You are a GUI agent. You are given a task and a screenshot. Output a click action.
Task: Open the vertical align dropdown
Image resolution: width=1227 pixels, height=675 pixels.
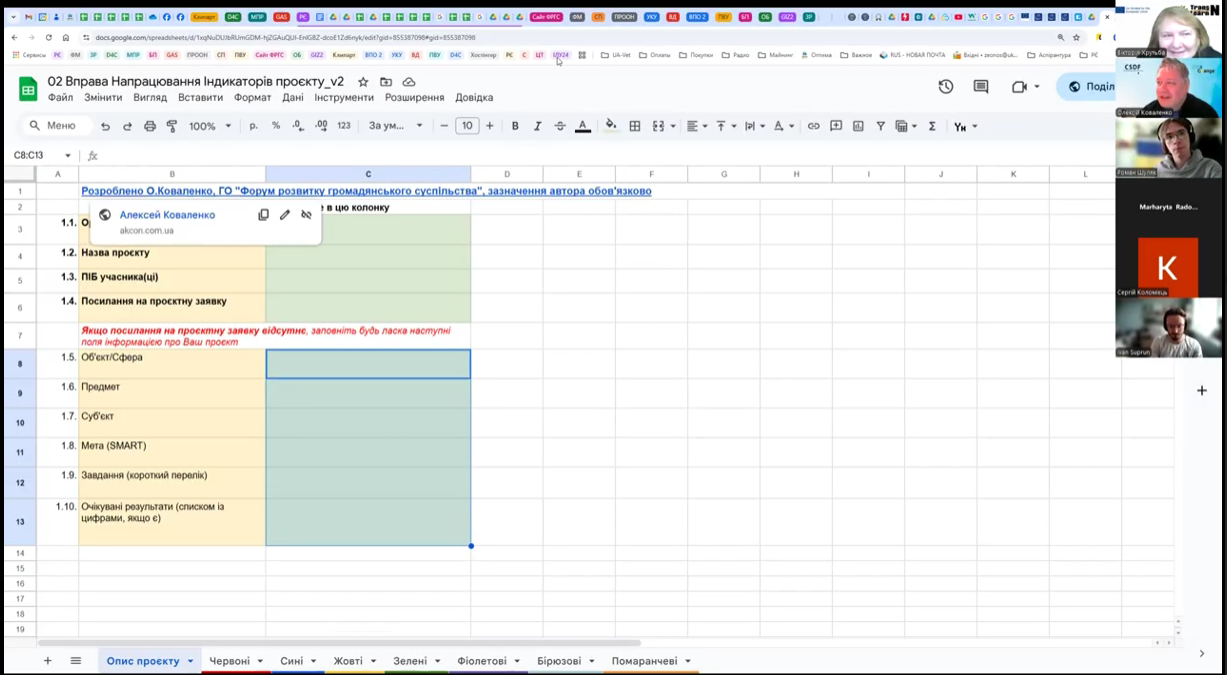[x=726, y=126]
